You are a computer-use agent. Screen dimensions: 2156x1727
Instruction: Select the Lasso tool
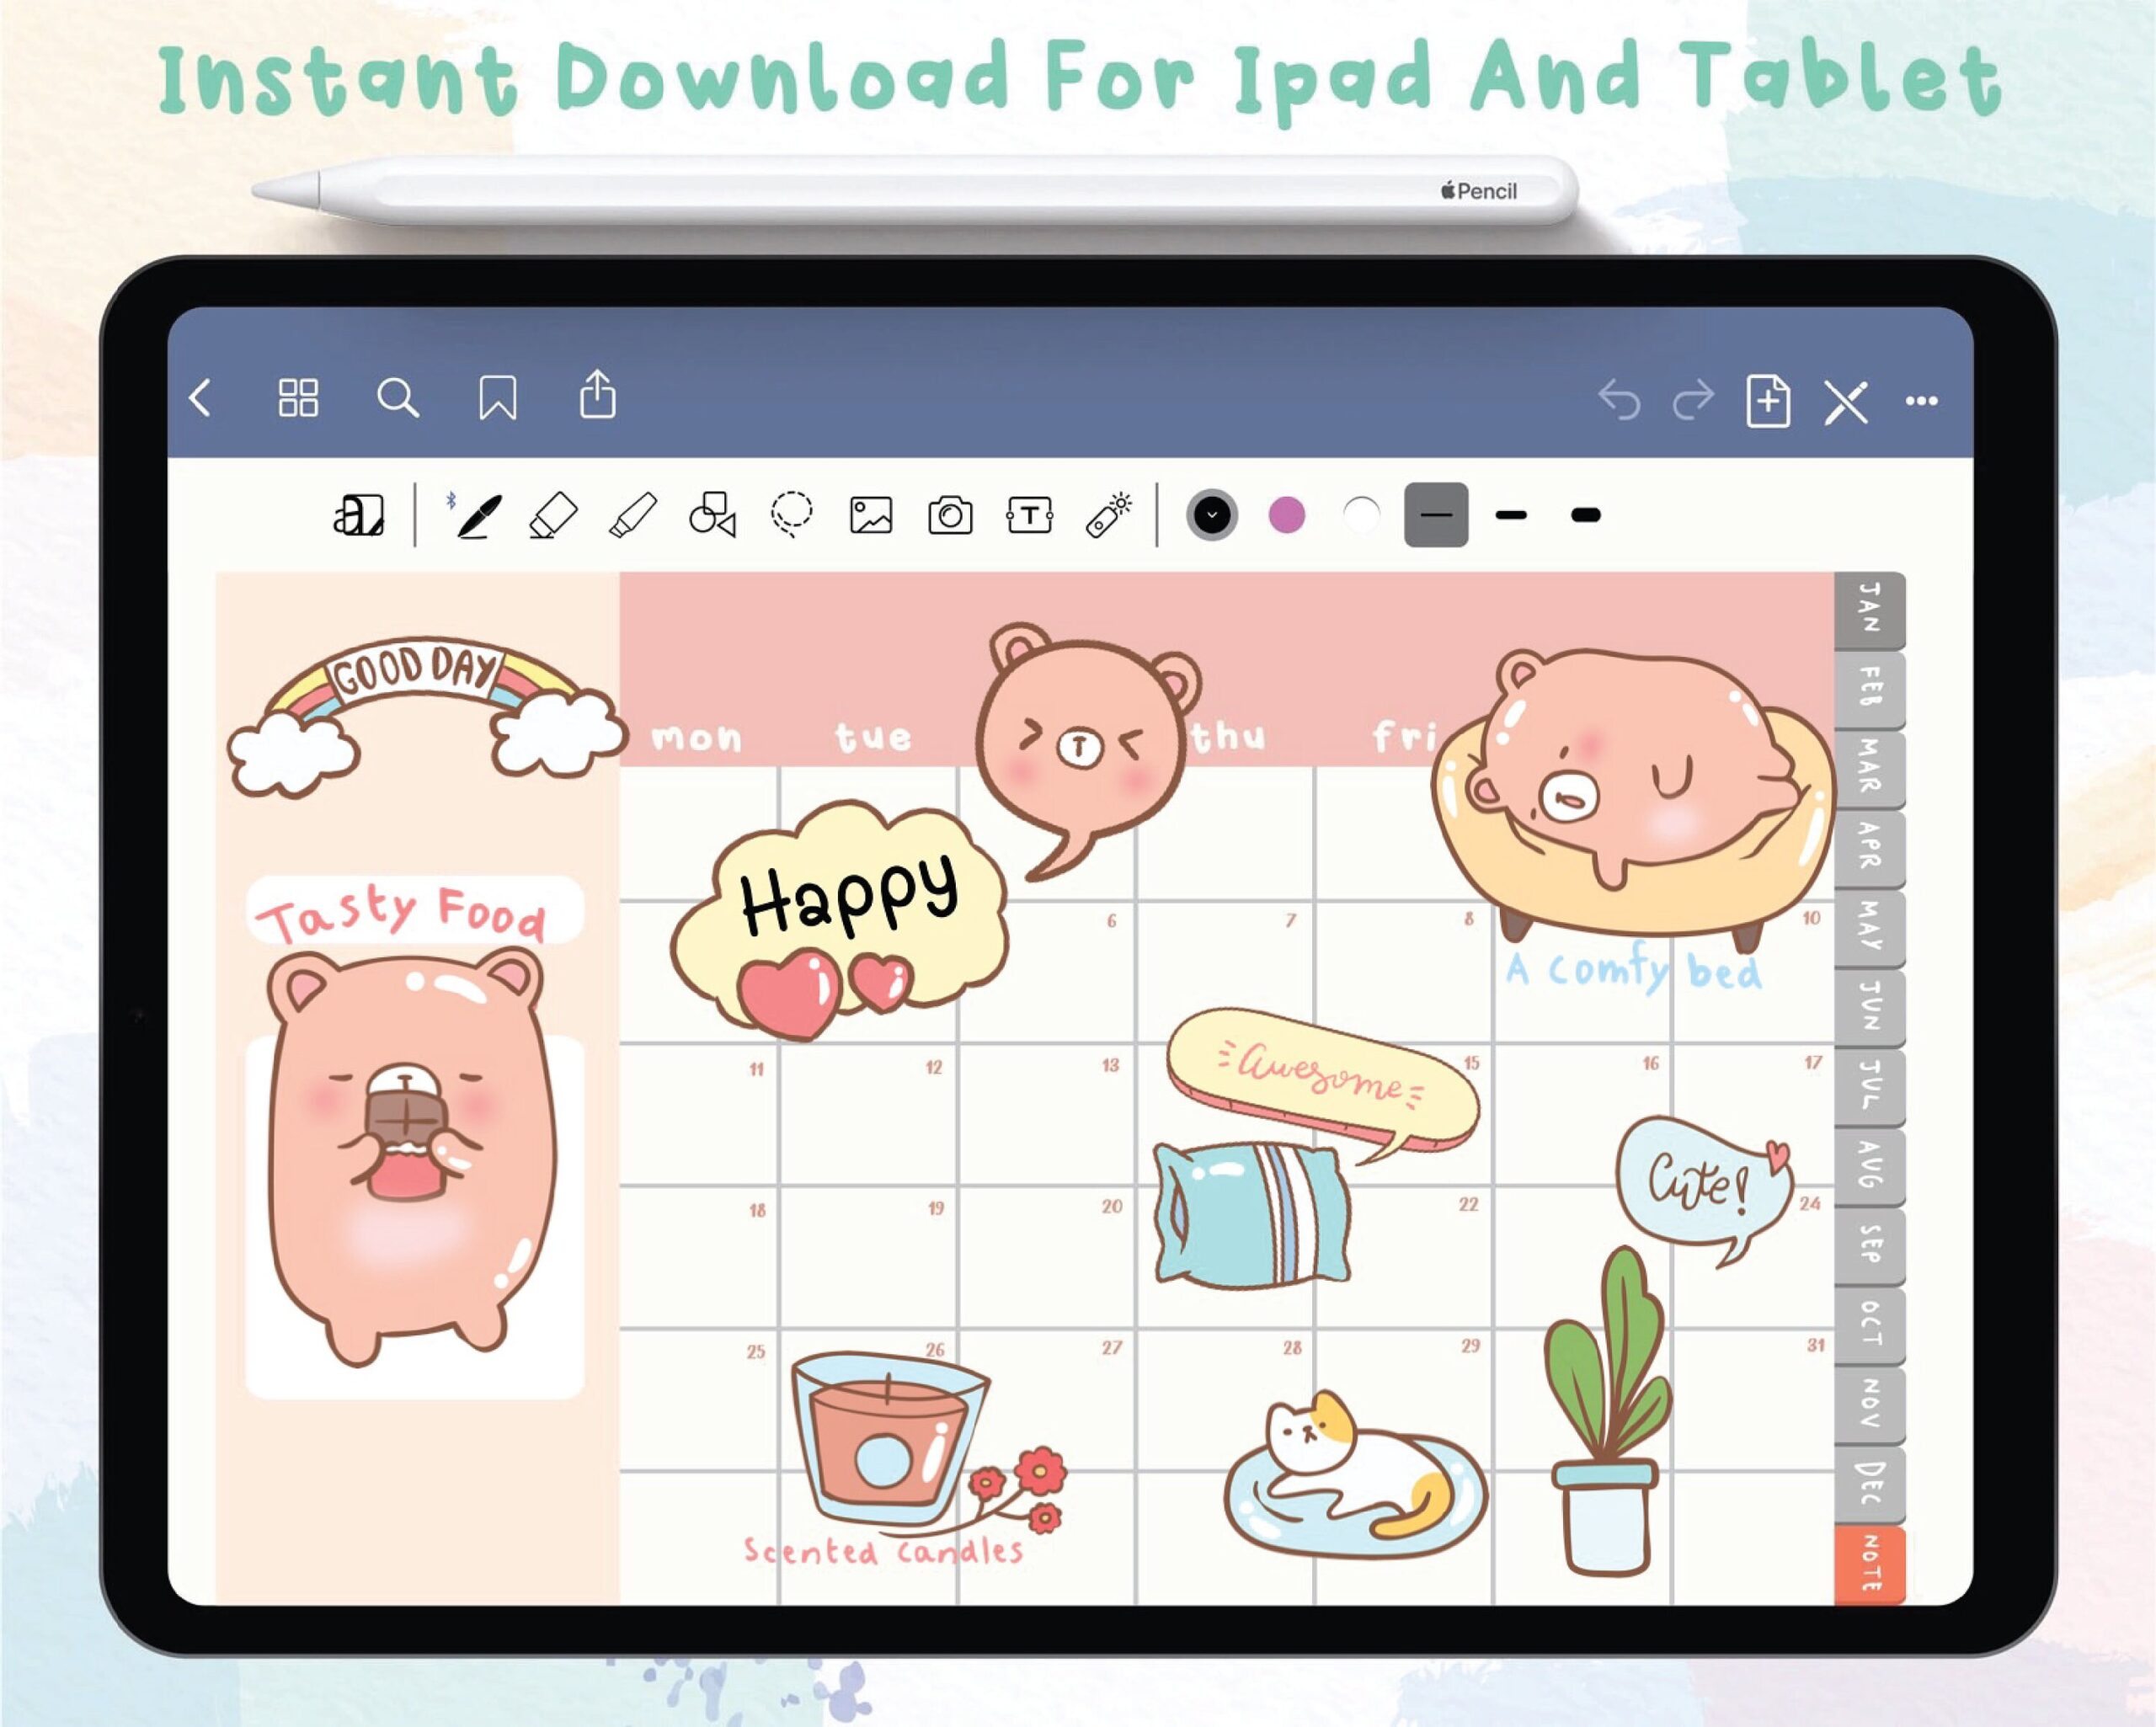coord(791,515)
